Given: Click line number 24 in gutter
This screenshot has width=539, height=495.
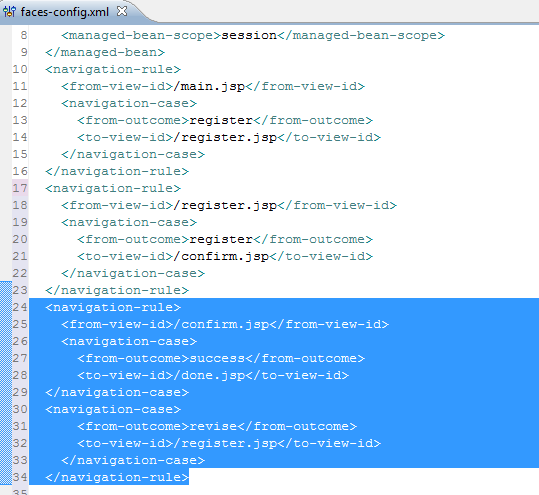Looking at the screenshot, I should click(x=20, y=307).
